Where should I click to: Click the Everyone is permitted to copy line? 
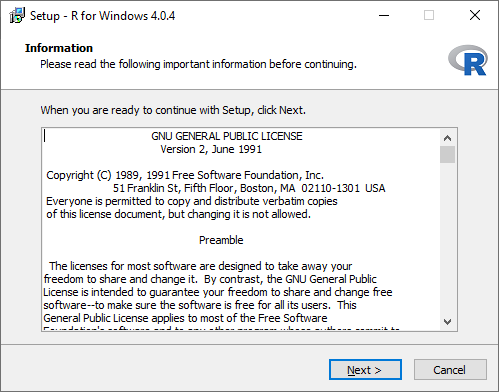[192, 201]
